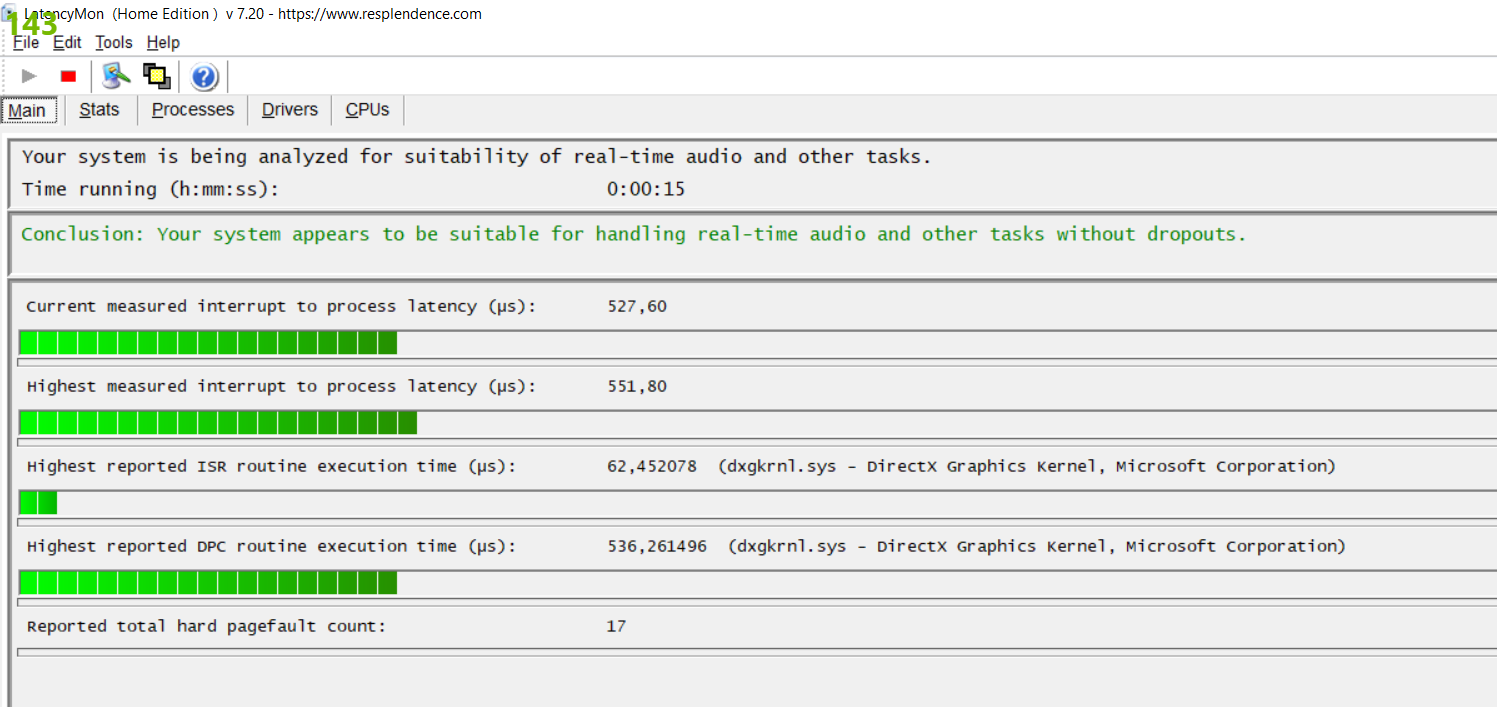1497x707 pixels.
Task: Click the grey Start monitoring play icon
Action: (x=29, y=76)
